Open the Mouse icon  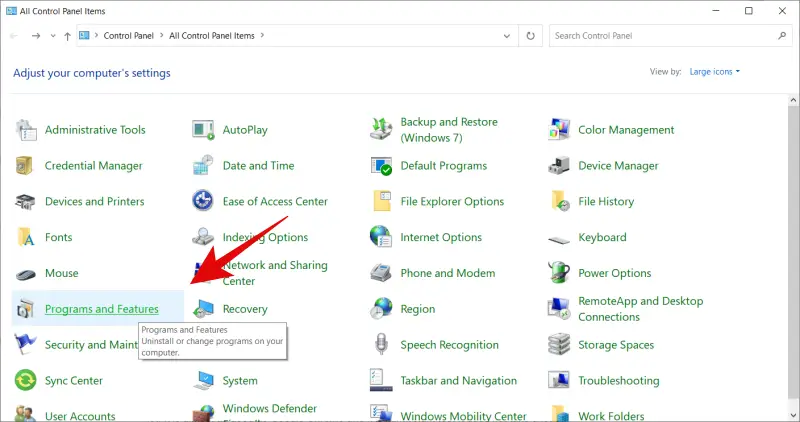coord(26,275)
